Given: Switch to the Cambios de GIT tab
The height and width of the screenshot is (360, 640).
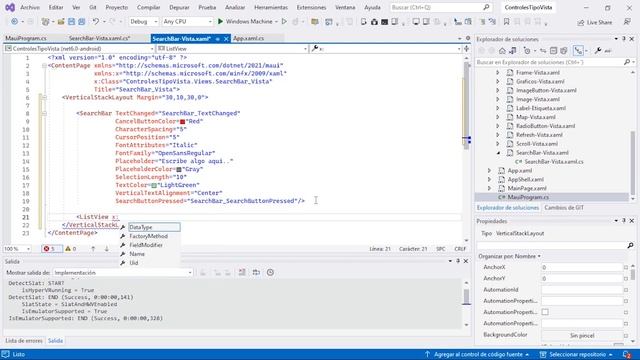Looking at the screenshot, I should pyautogui.click(x=564, y=208).
